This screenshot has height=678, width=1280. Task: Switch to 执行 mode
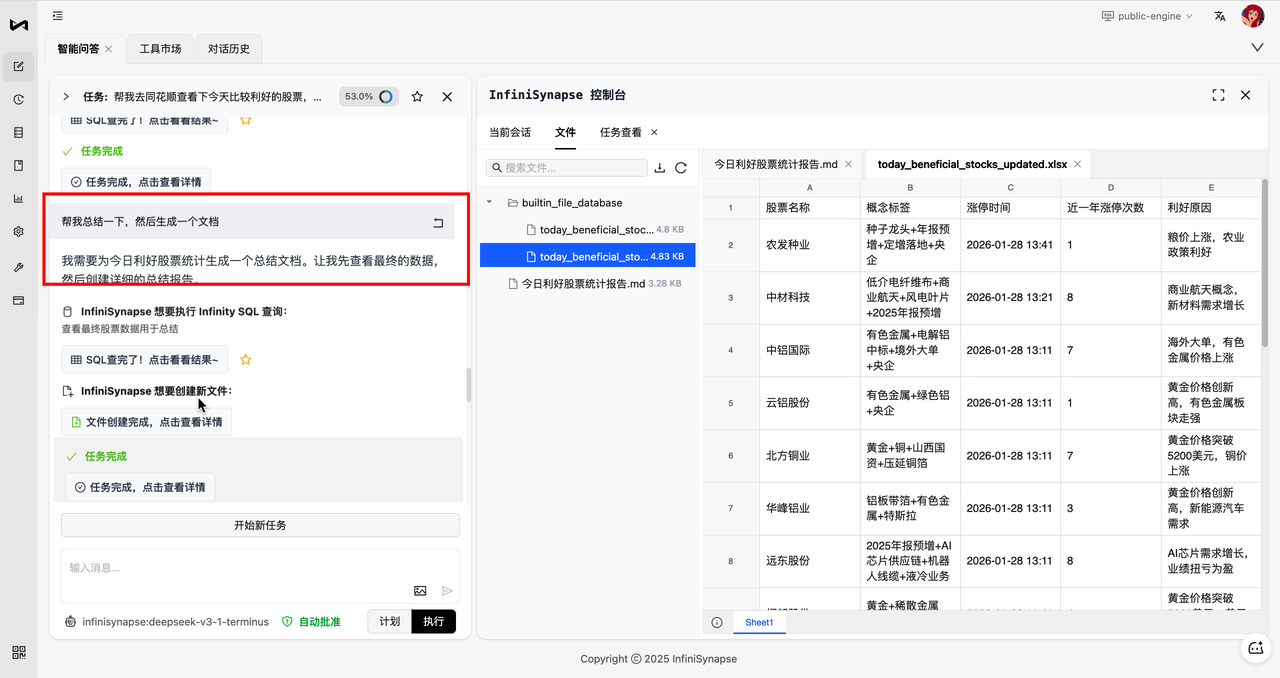433,621
